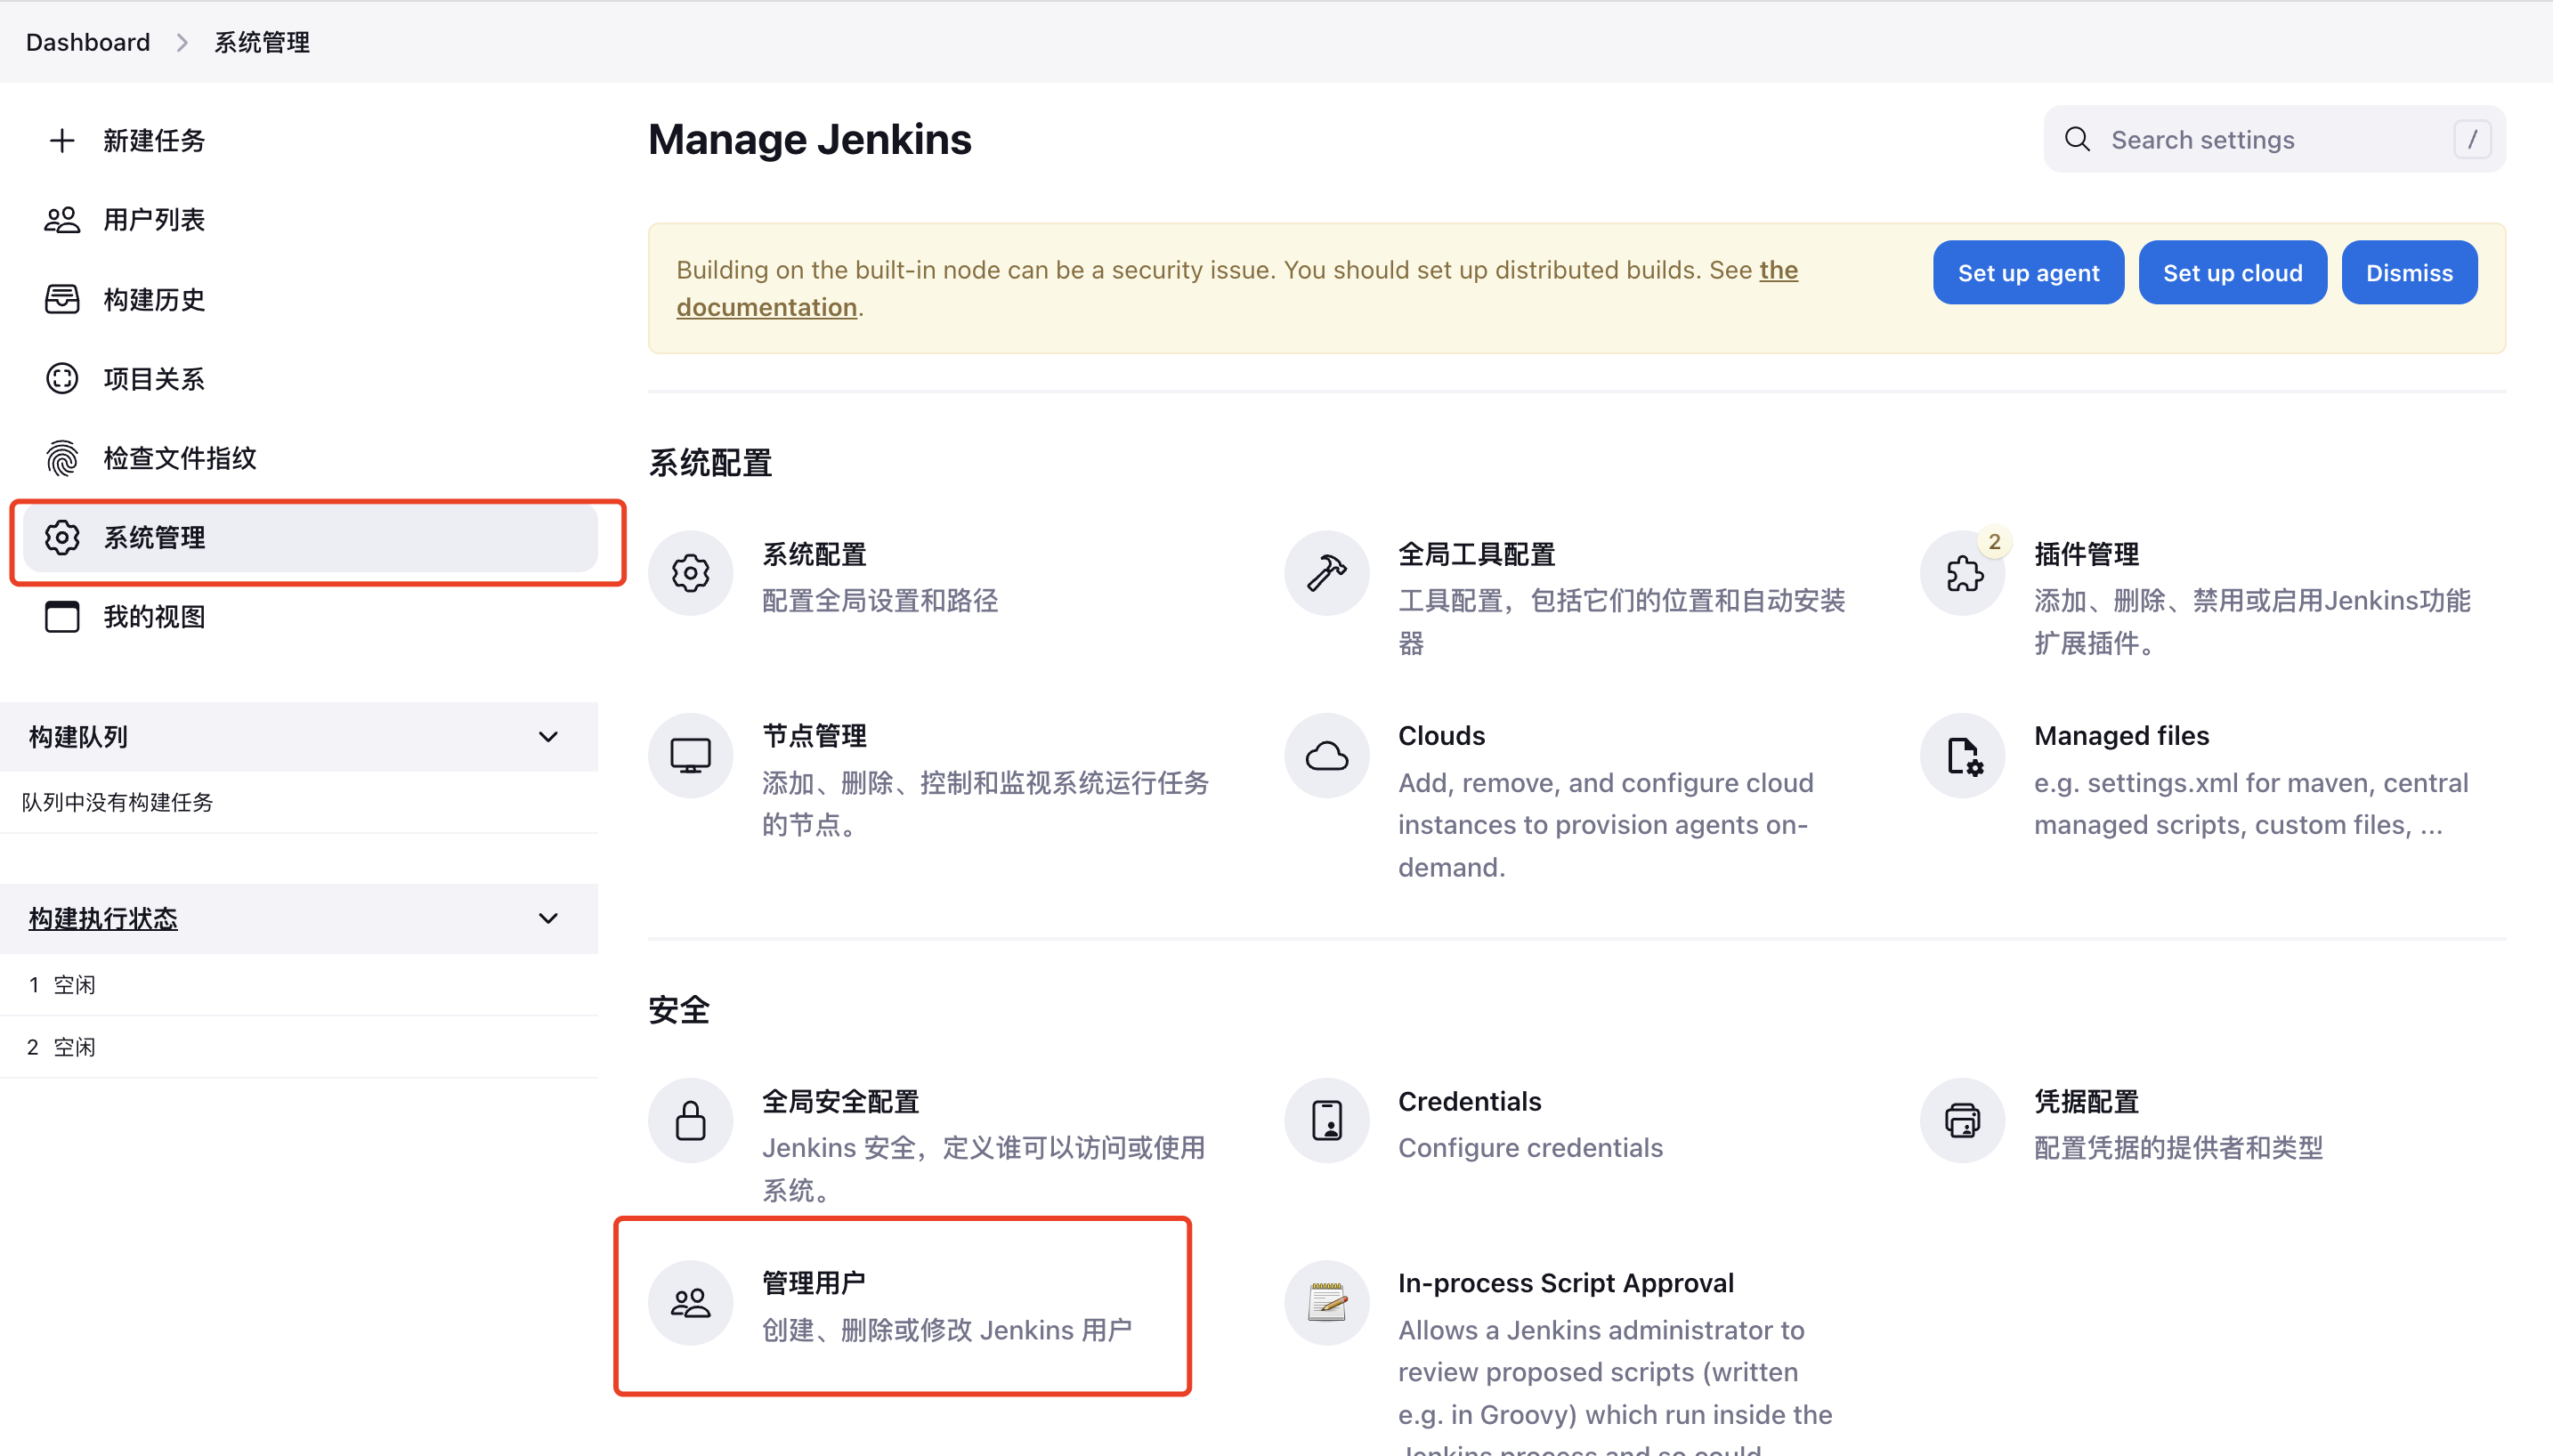The height and width of the screenshot is (1456, 2553).
Task: Open 我的视图 in the sidebar
Action: click(x=310, y=617)
